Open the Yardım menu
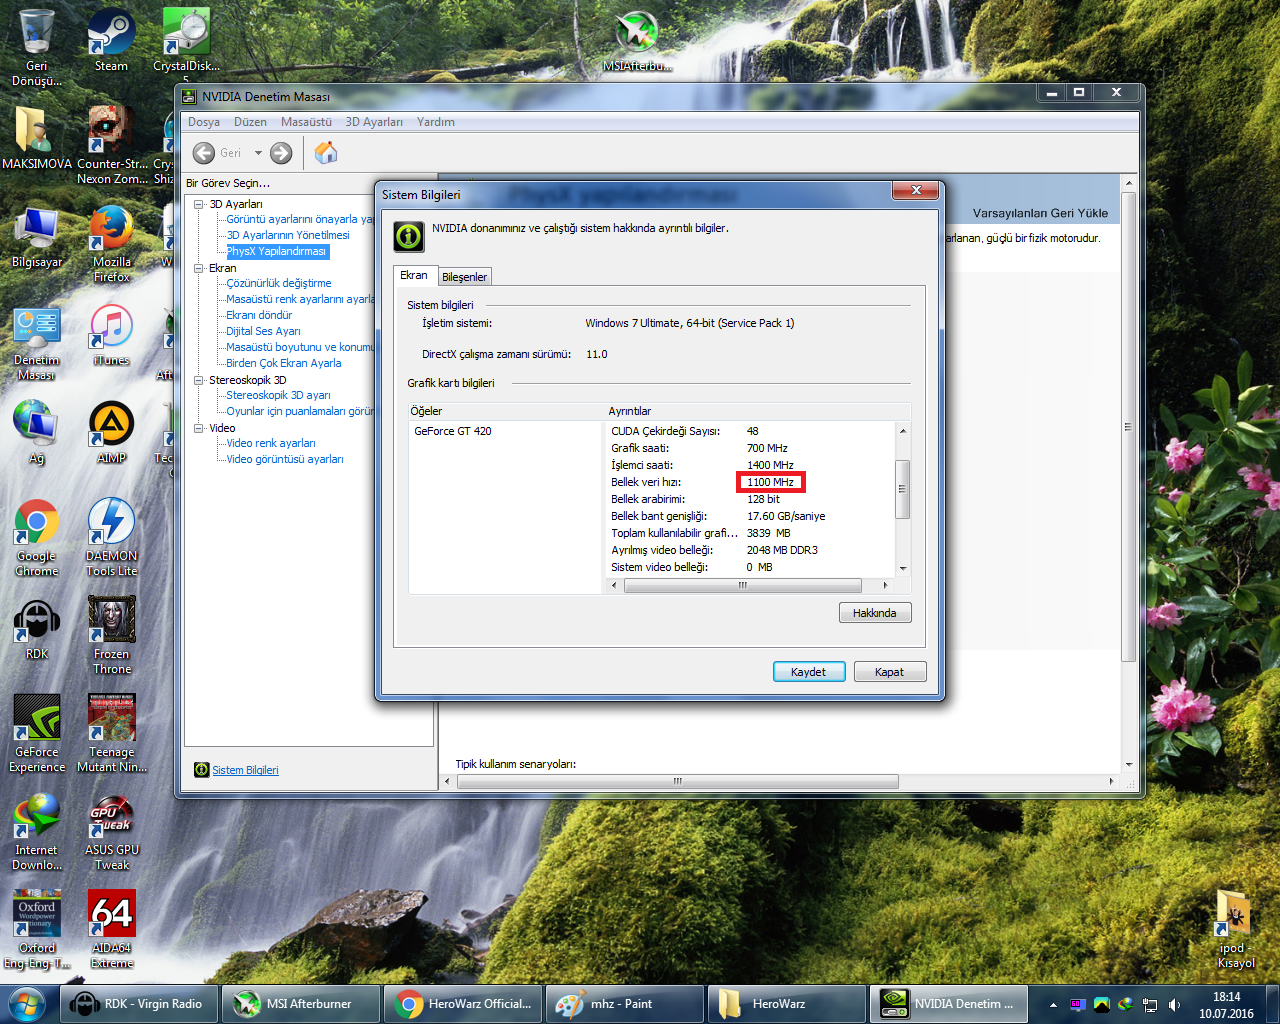1280x1024 pixels. (x=436, y=122)
